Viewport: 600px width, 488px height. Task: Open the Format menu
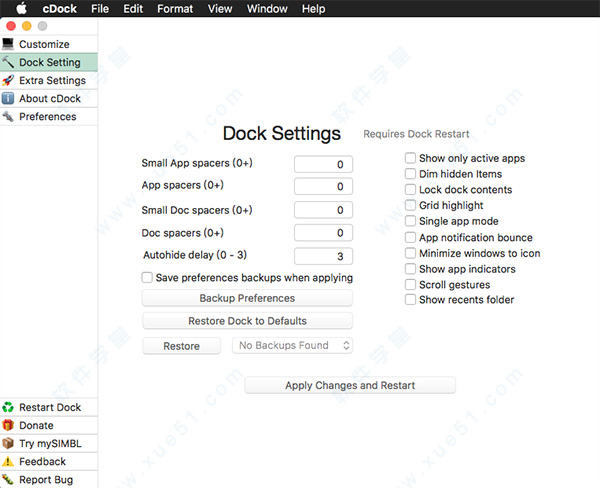point(175,8)
